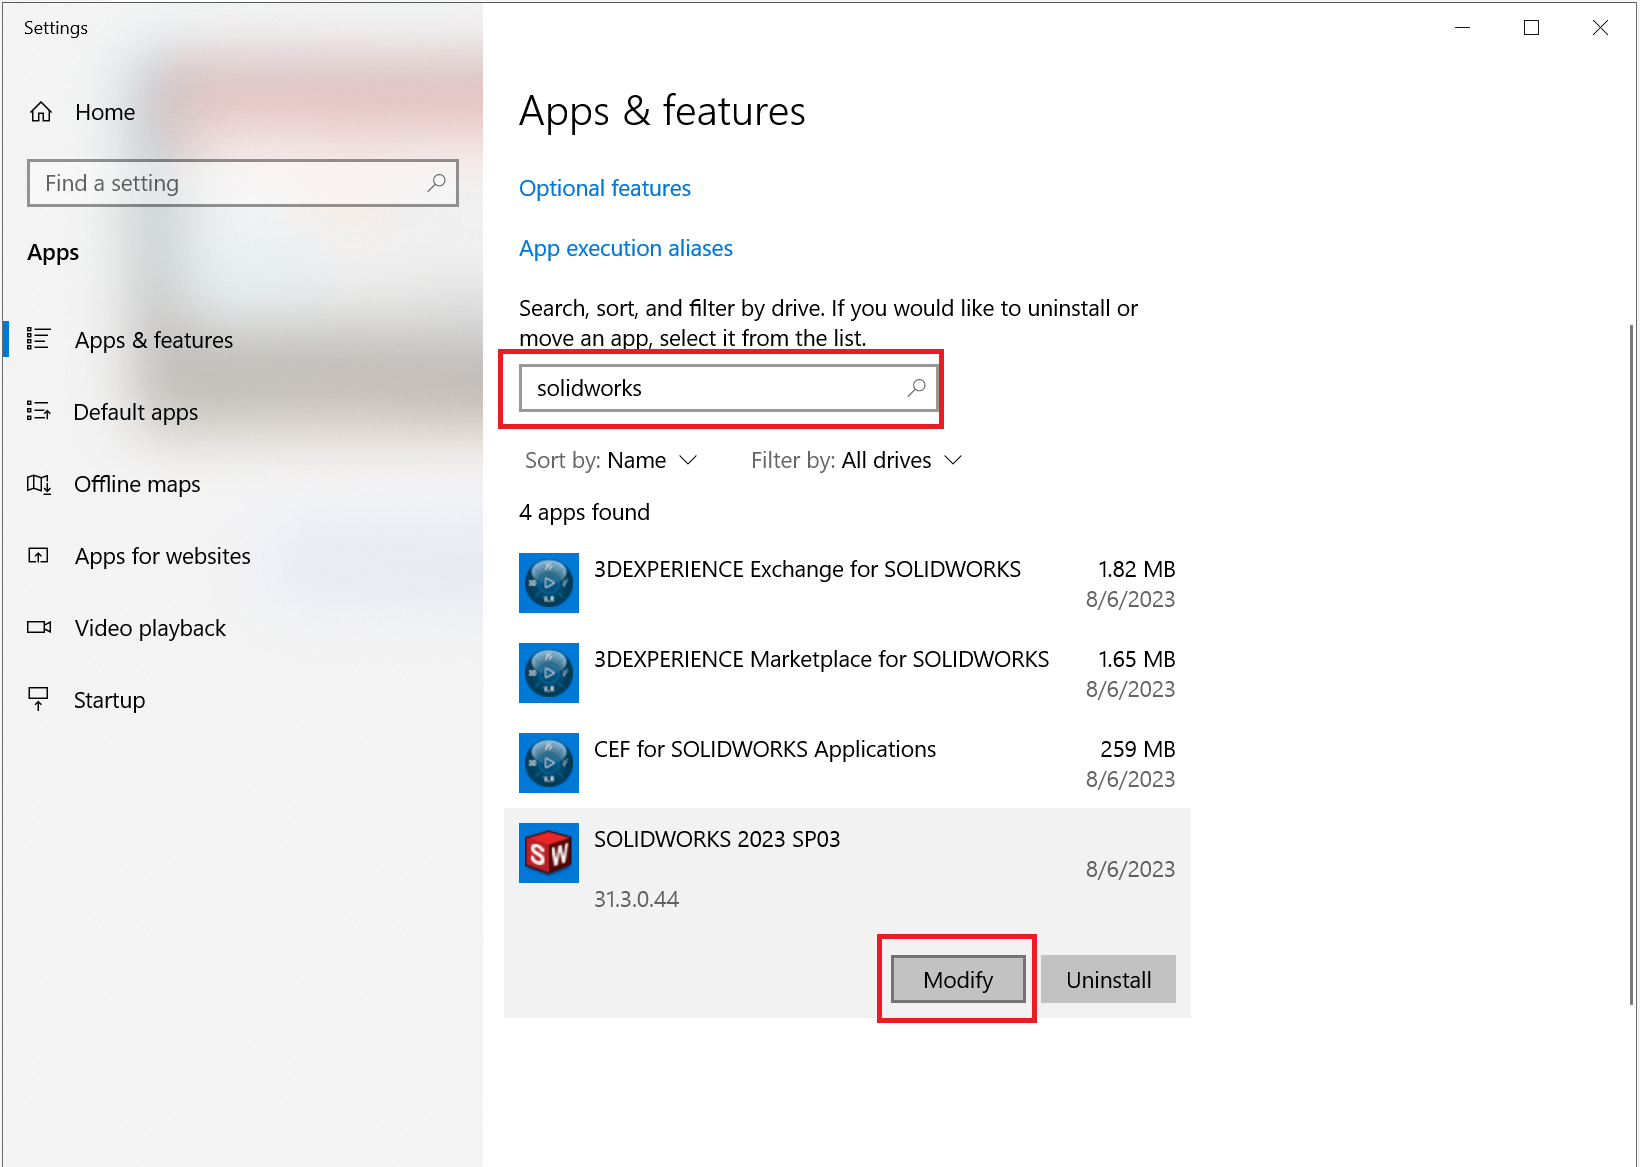Click the Apps & features sidebar icon
This screenshot has height=1167, width=1640.
38,339
